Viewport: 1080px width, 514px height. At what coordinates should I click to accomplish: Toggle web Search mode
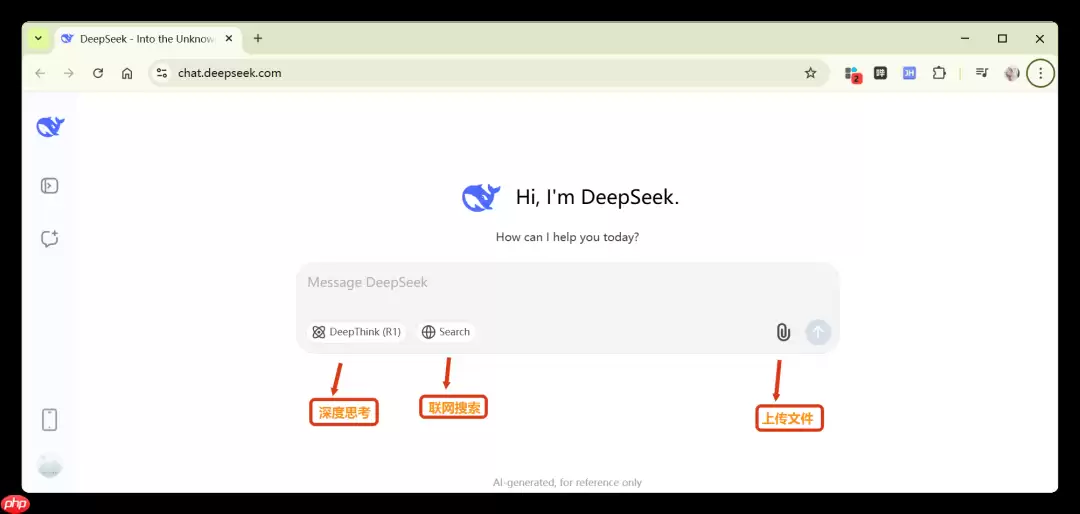tap(446, 332)
